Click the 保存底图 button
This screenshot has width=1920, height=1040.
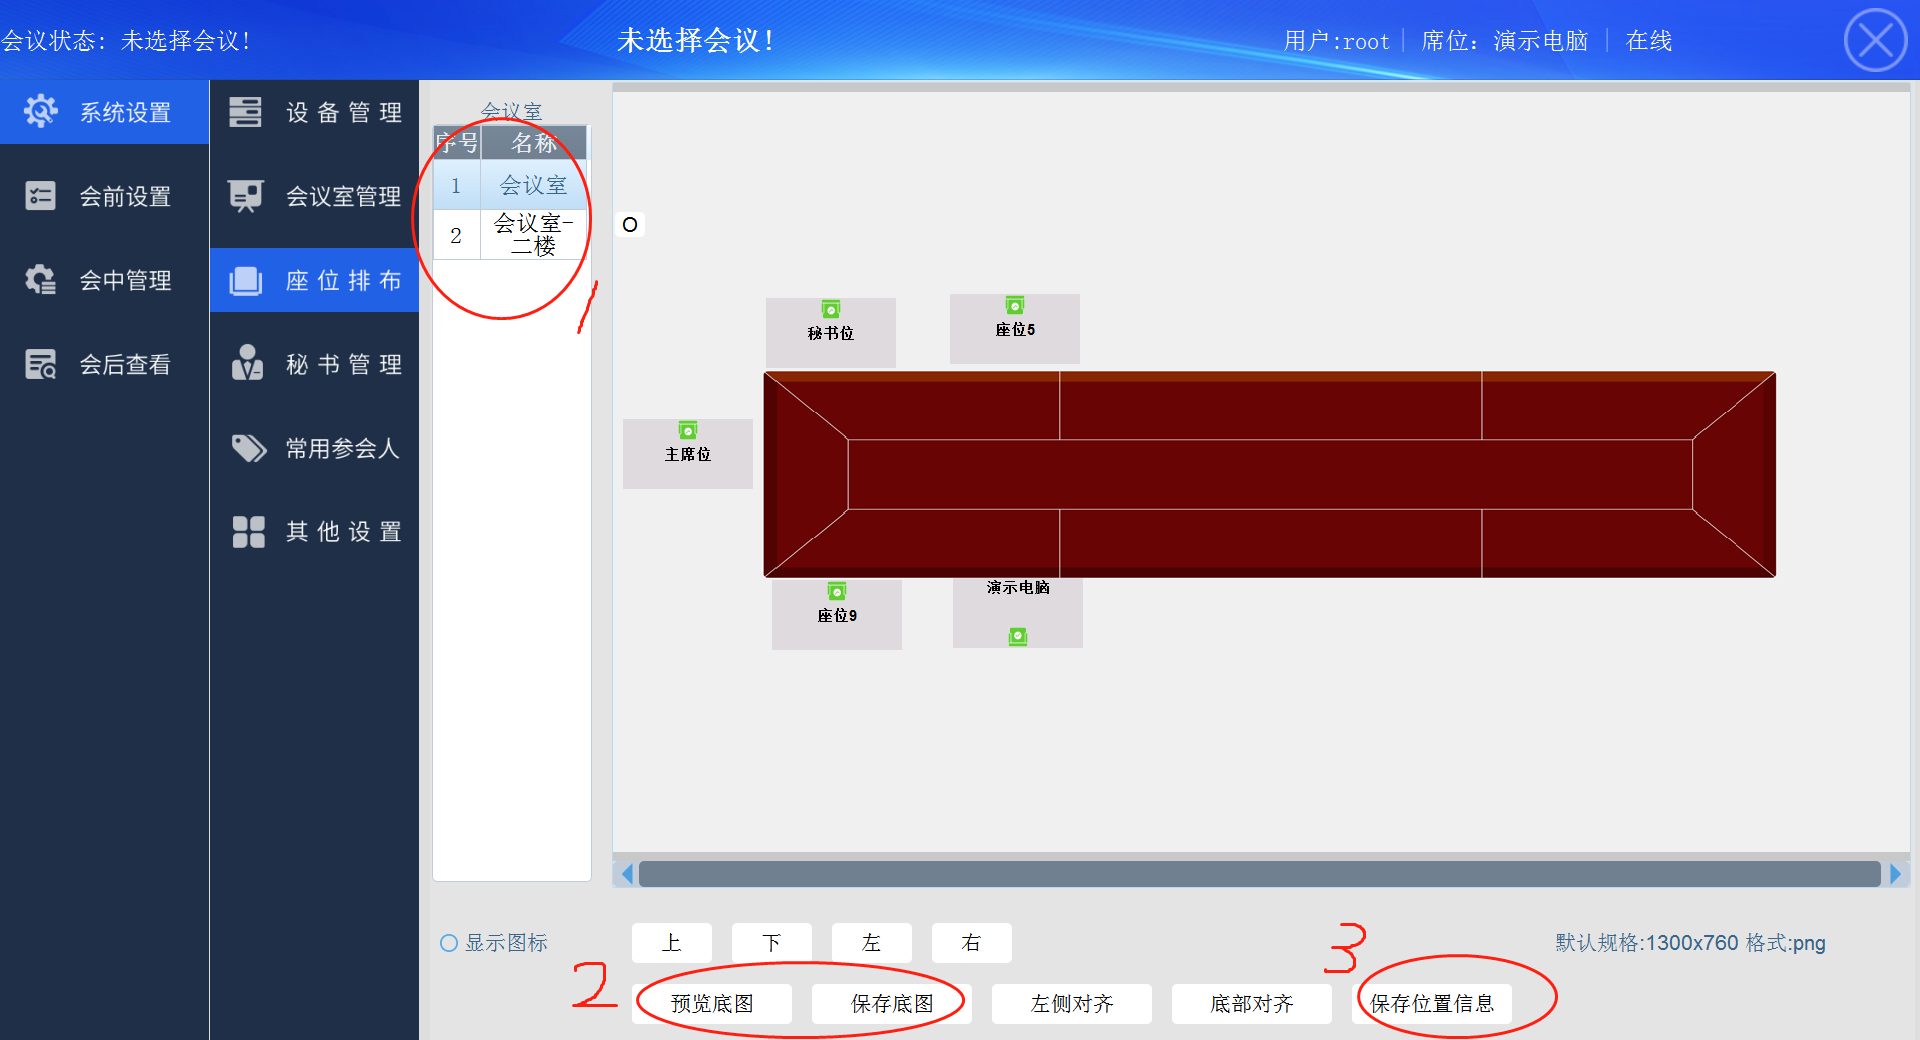pyautogui.click(x=891, y=1003)
